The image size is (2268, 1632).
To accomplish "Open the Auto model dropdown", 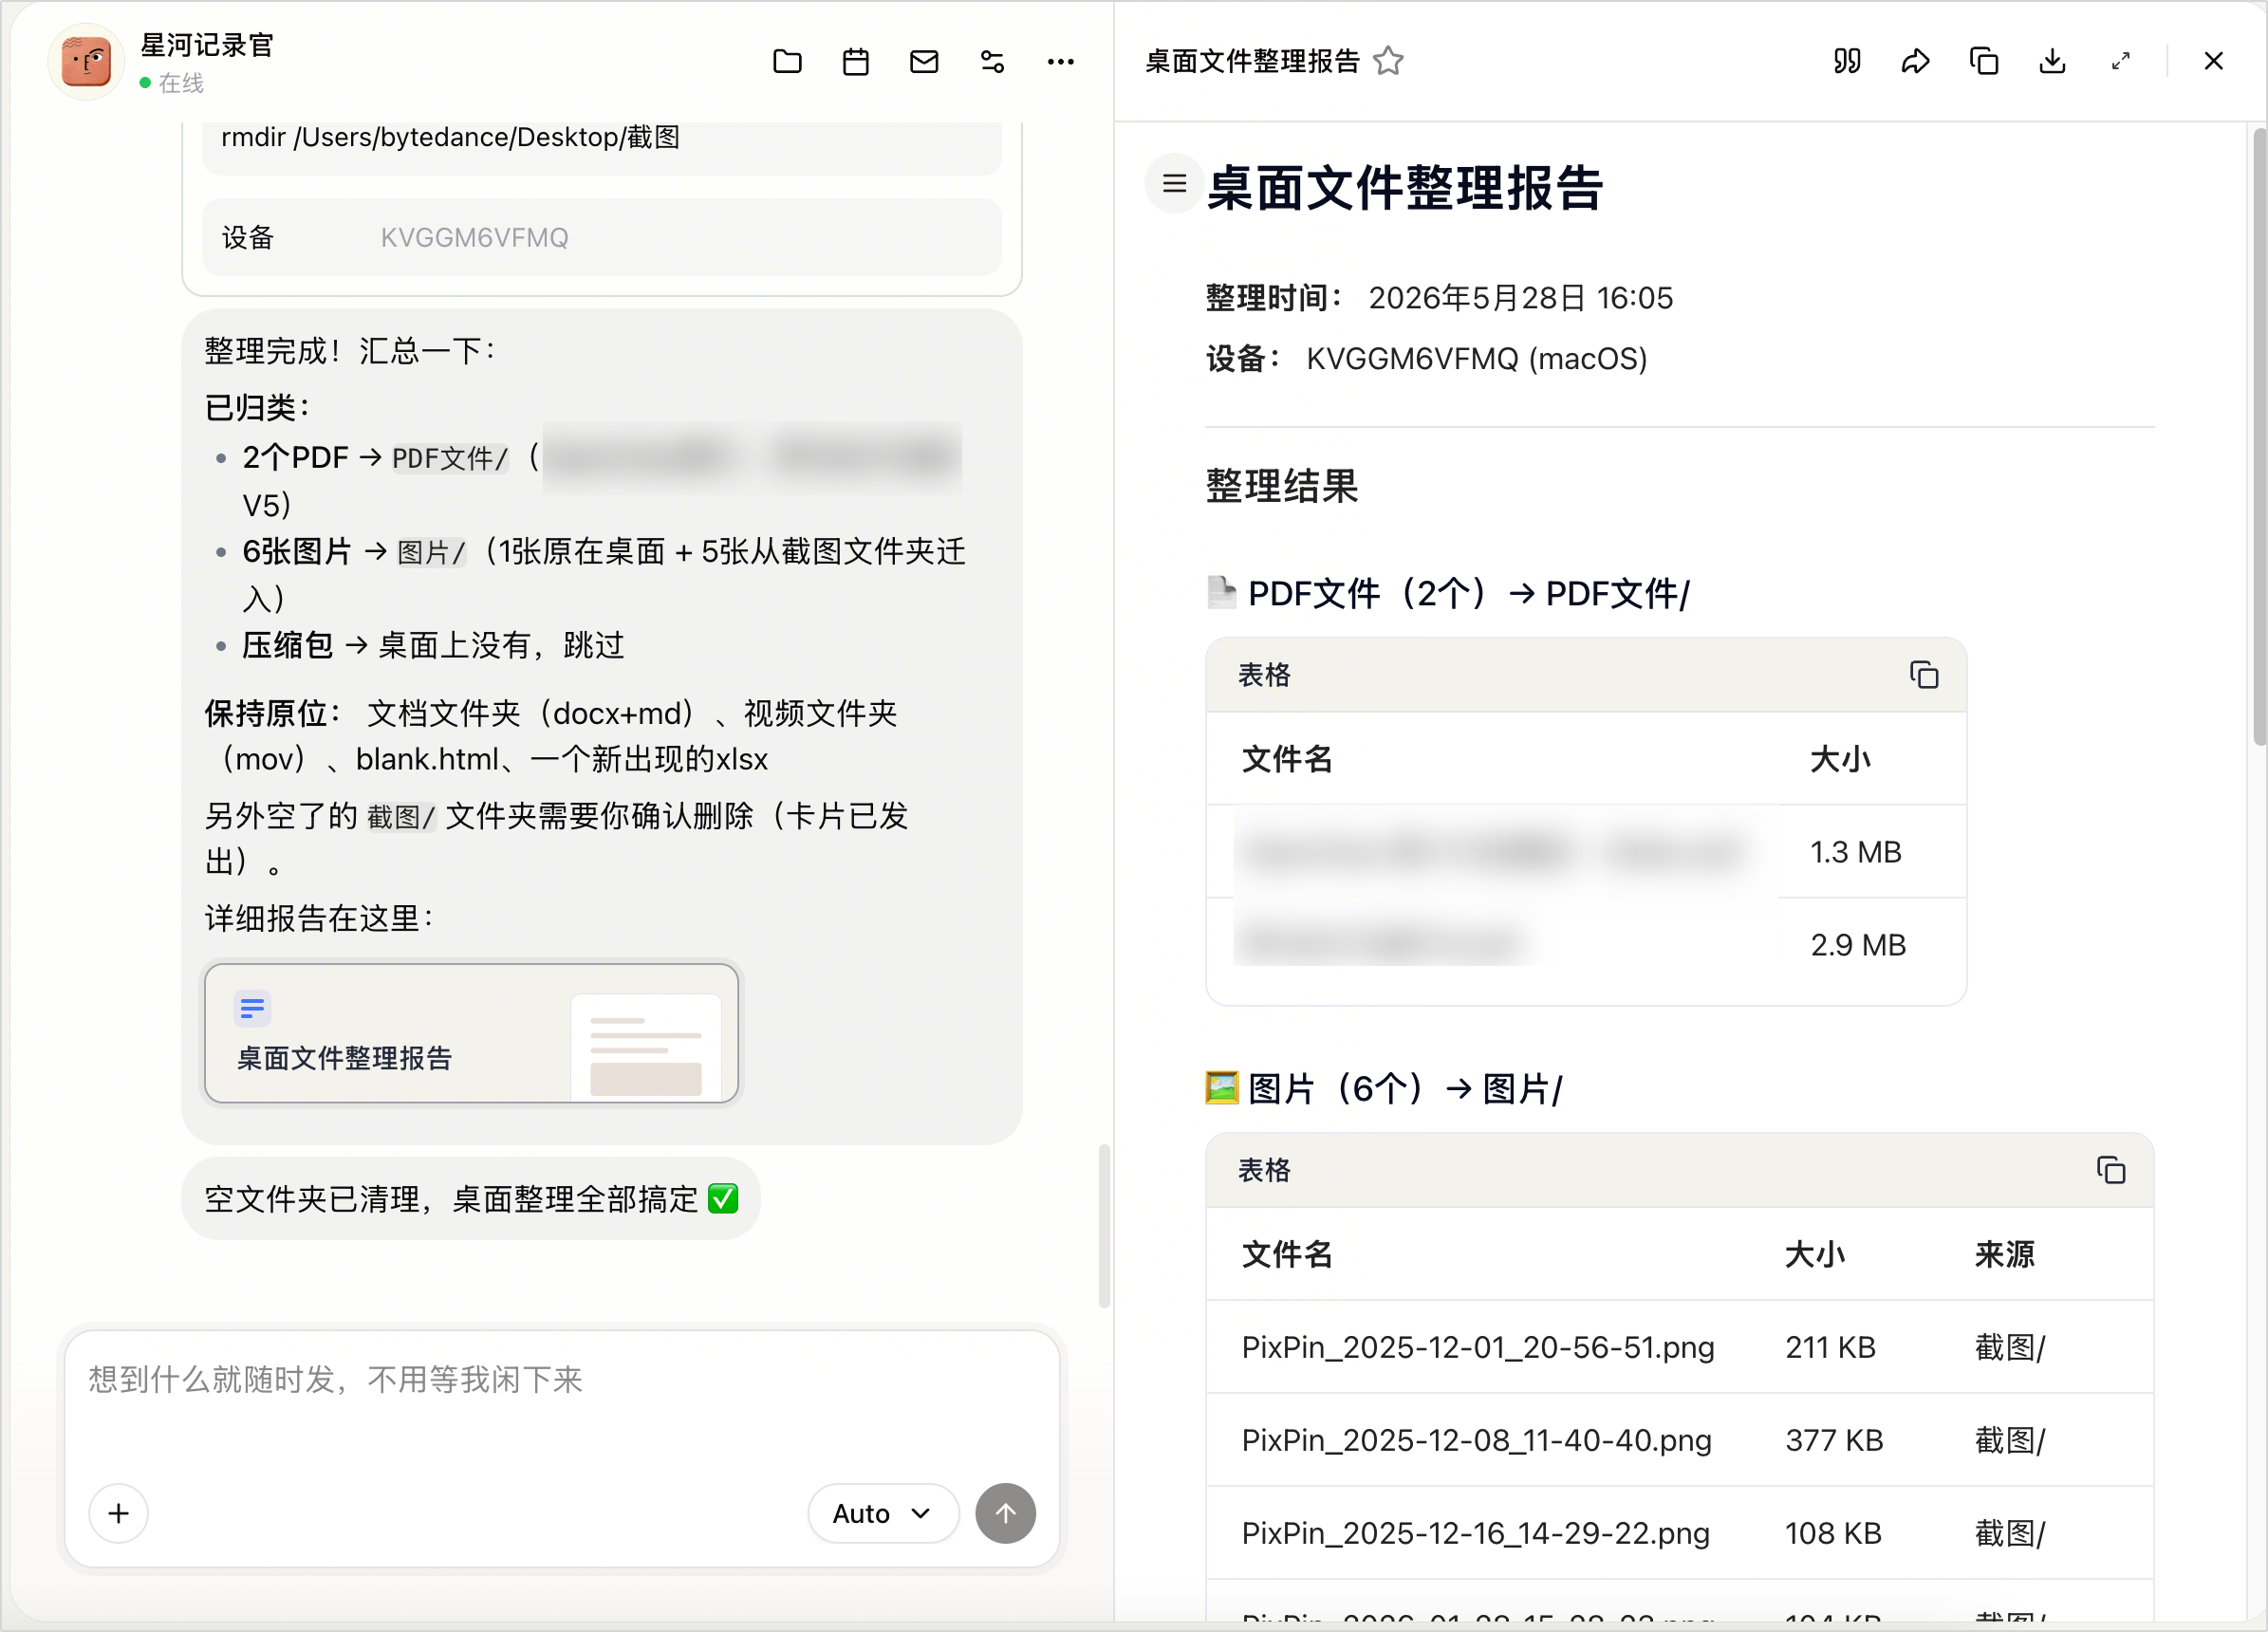I will pyautogui.click(x=883, y=1513).
